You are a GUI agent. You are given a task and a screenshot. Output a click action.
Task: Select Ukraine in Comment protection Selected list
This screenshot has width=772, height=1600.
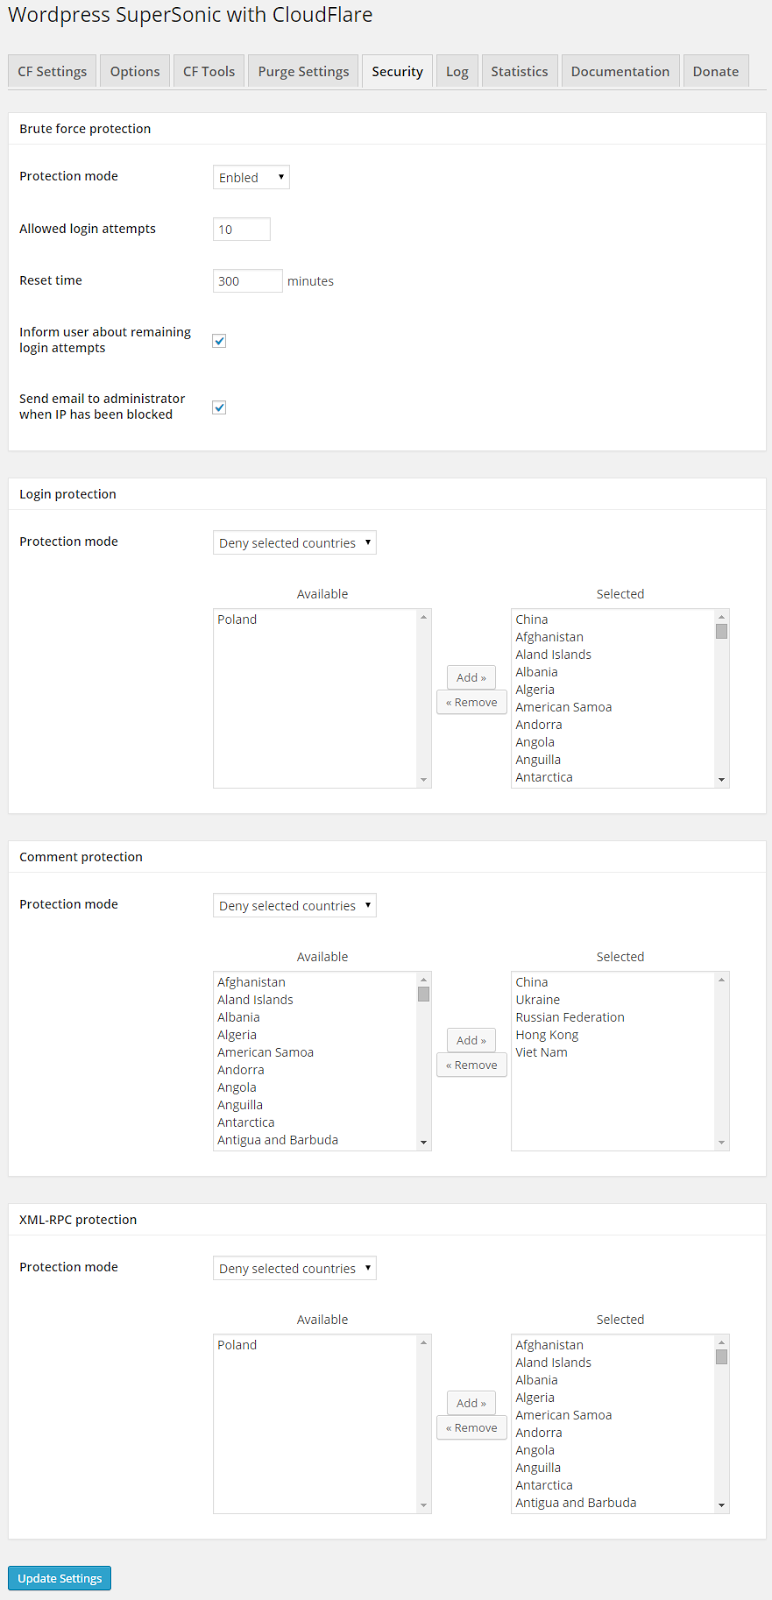click(x=538, y=1000)
